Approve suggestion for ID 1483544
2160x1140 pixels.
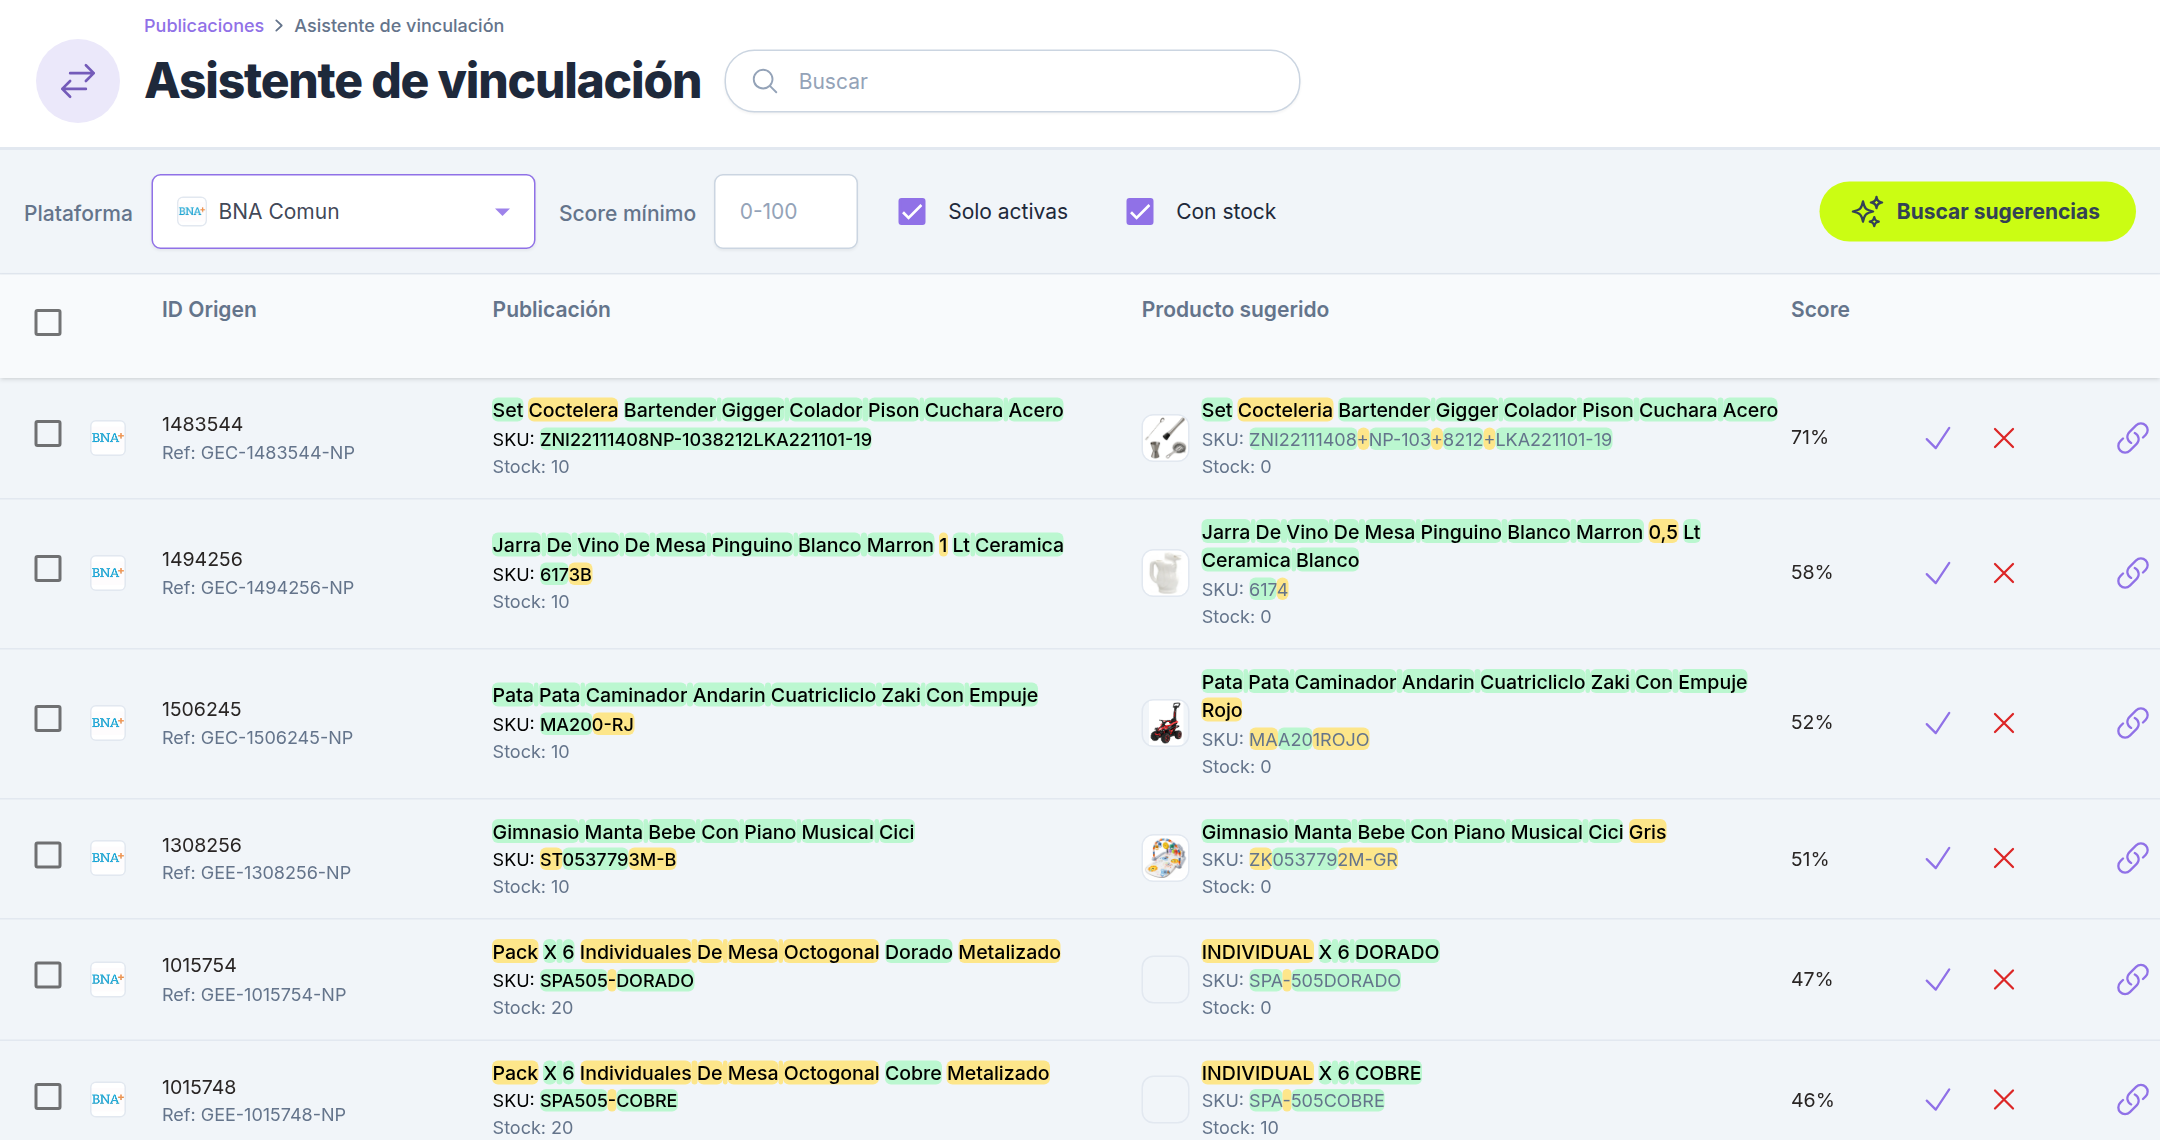pos(1938,438)
